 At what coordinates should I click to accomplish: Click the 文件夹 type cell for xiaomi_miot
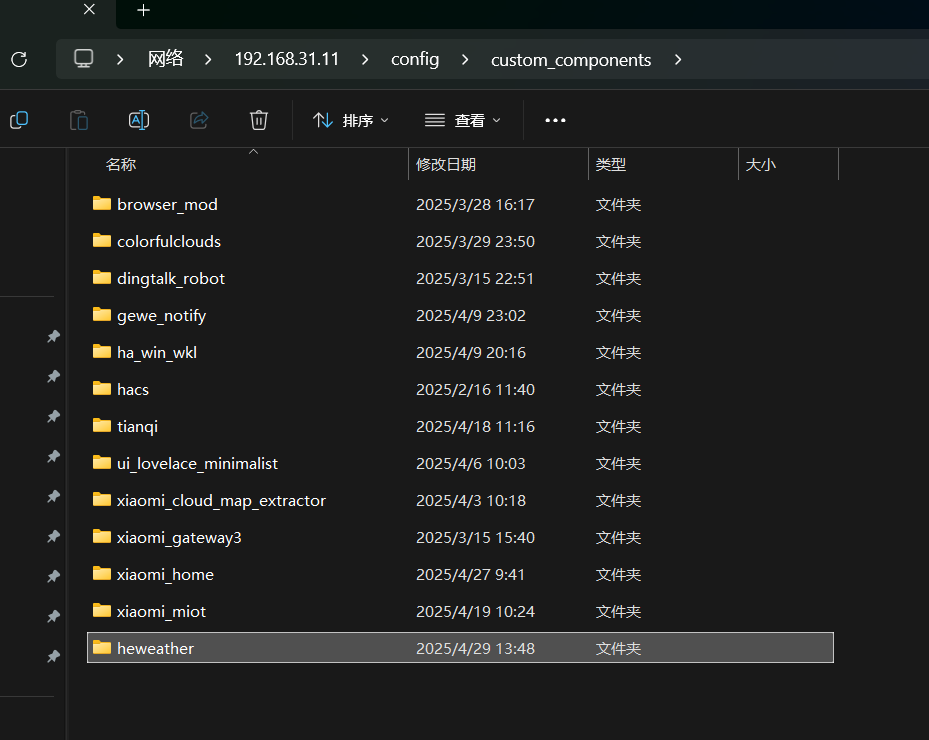(618, 611)
